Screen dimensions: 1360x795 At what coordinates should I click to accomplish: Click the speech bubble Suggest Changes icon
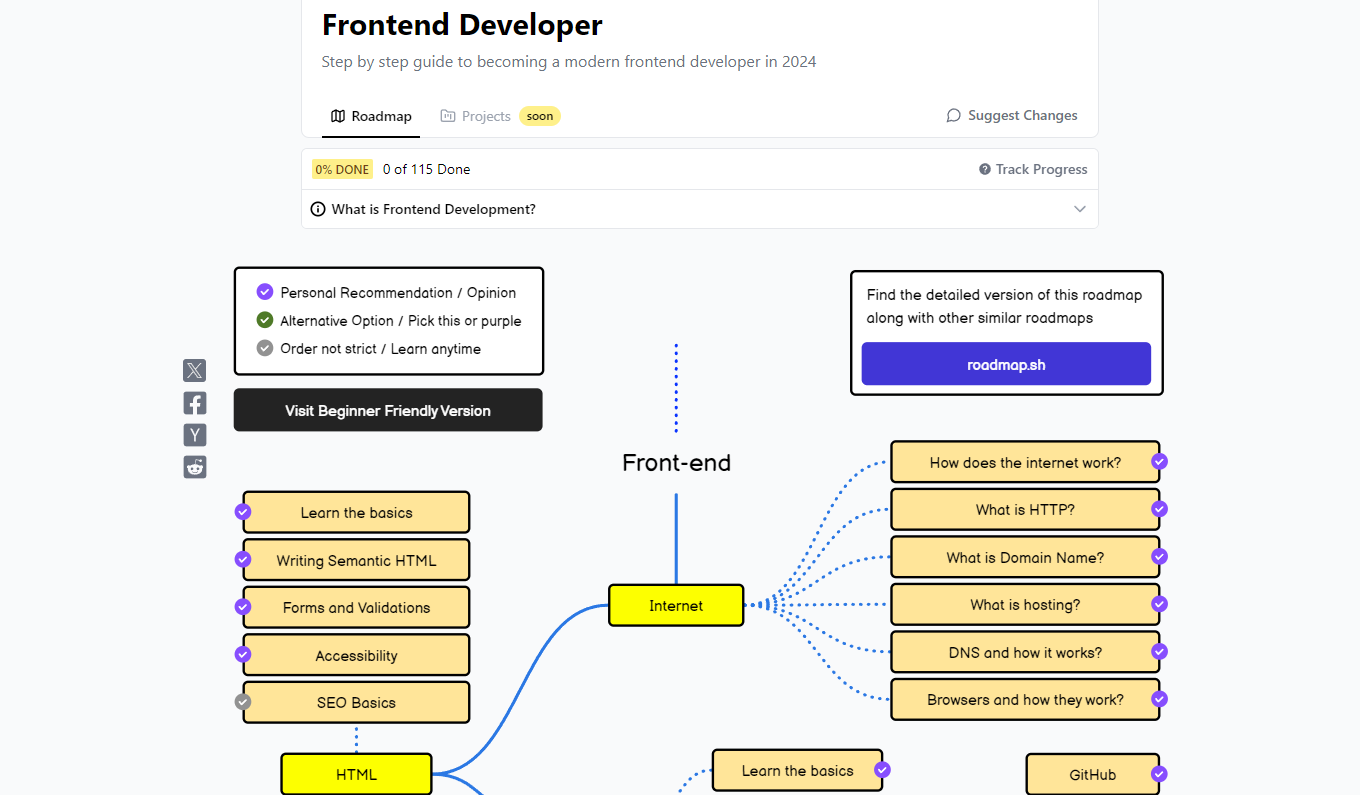pos(954,116)
